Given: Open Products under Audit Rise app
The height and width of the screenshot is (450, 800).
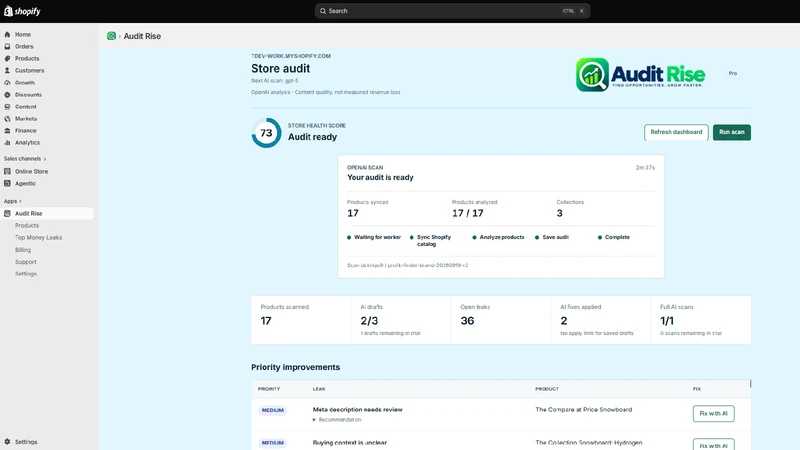Looking at the screenshot, I should (x=27, y=226).
